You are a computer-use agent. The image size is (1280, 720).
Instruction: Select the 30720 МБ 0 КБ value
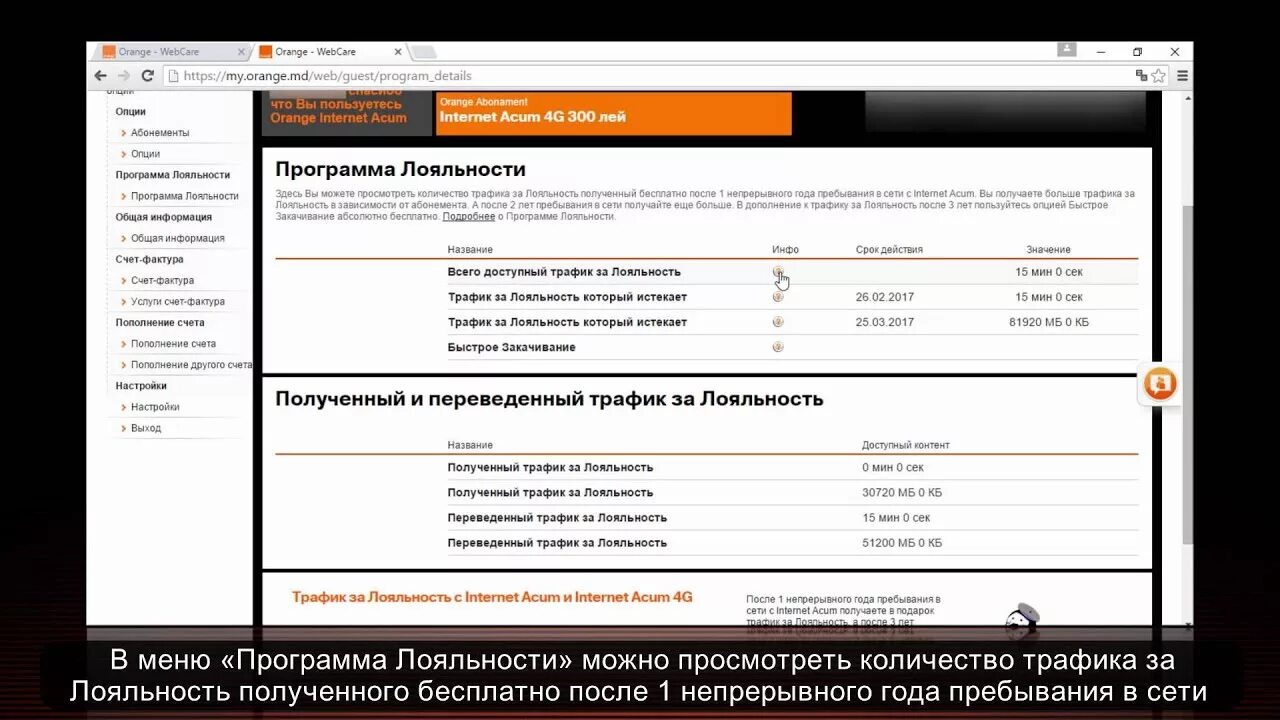click(902, 492)
